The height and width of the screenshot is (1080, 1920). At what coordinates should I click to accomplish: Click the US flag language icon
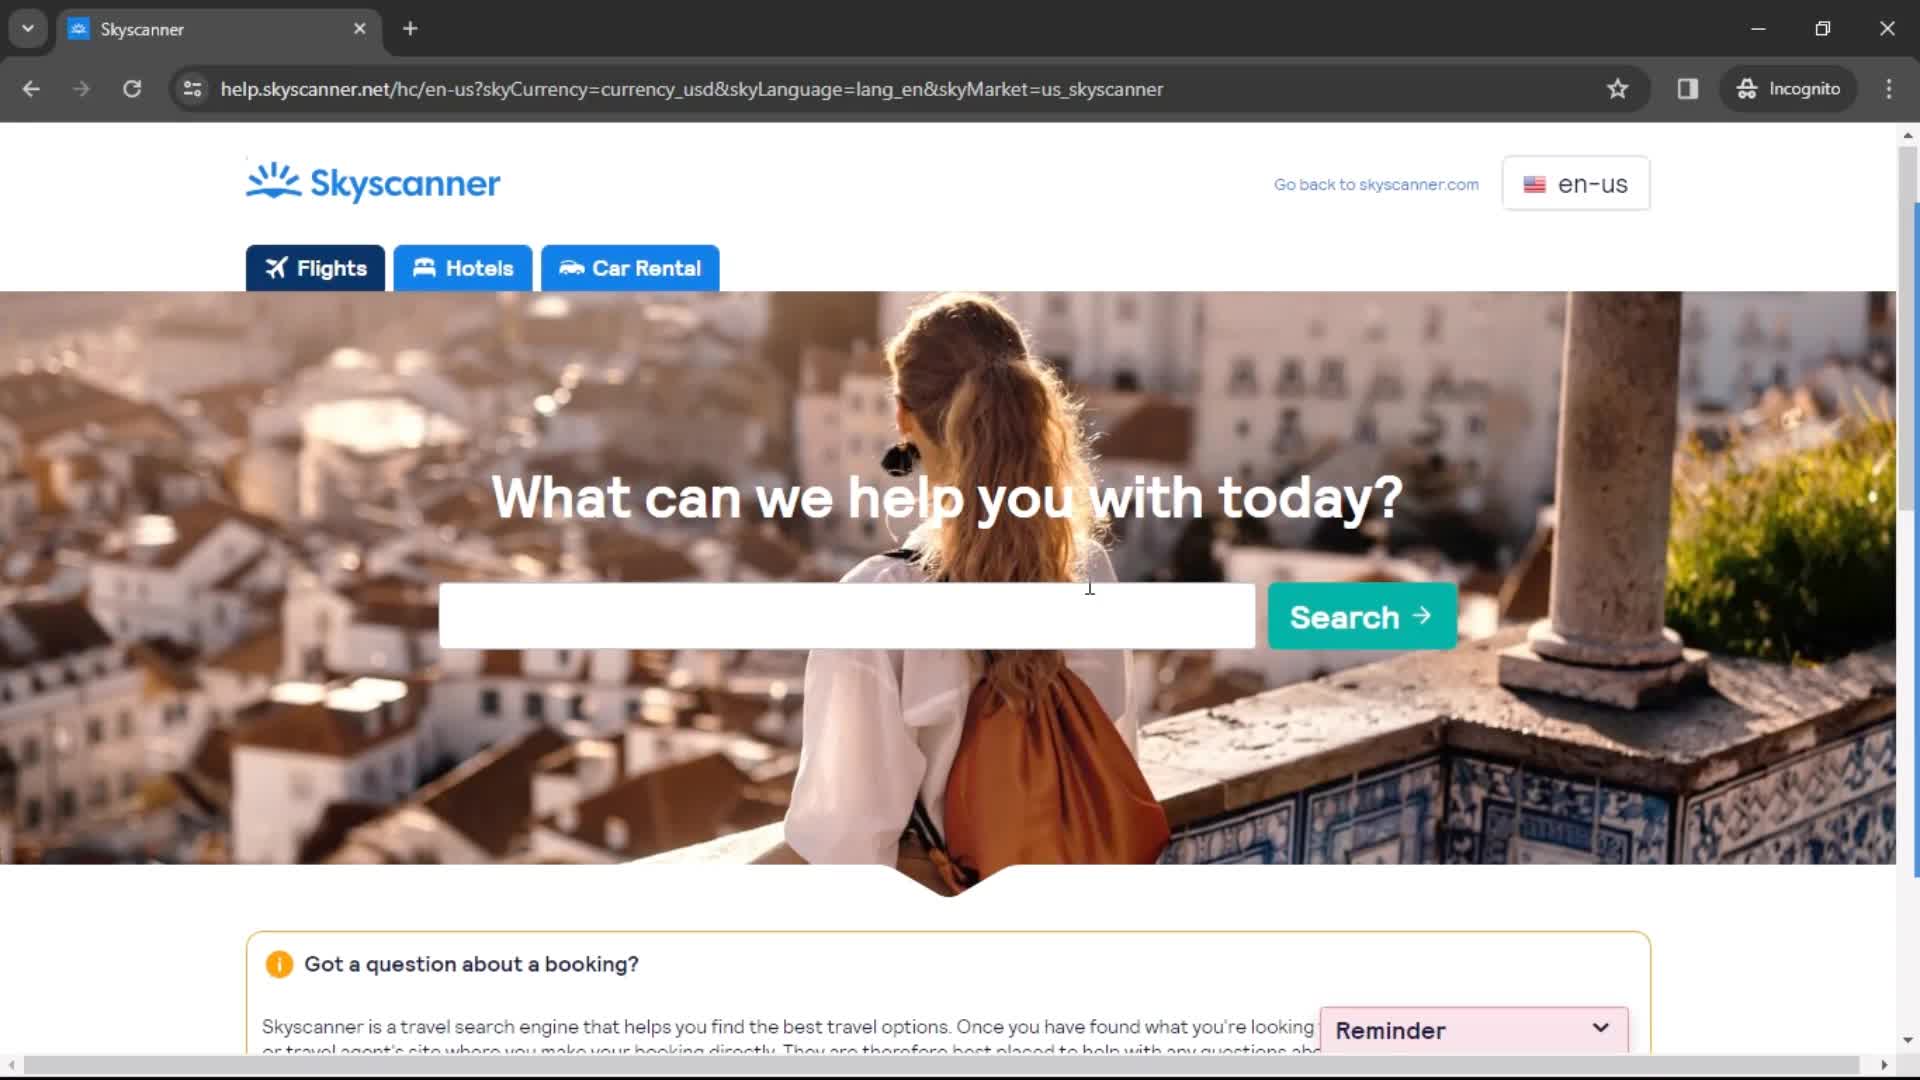[x=1532, y=183]
